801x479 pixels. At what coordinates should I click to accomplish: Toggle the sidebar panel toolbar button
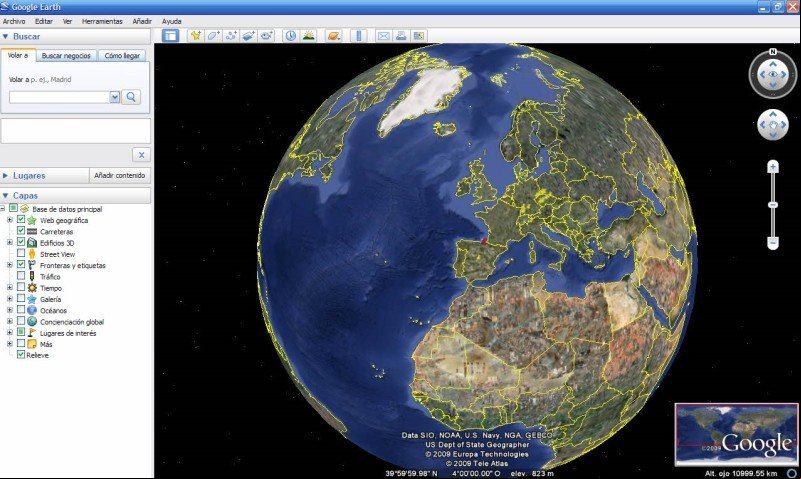[170, 36]
